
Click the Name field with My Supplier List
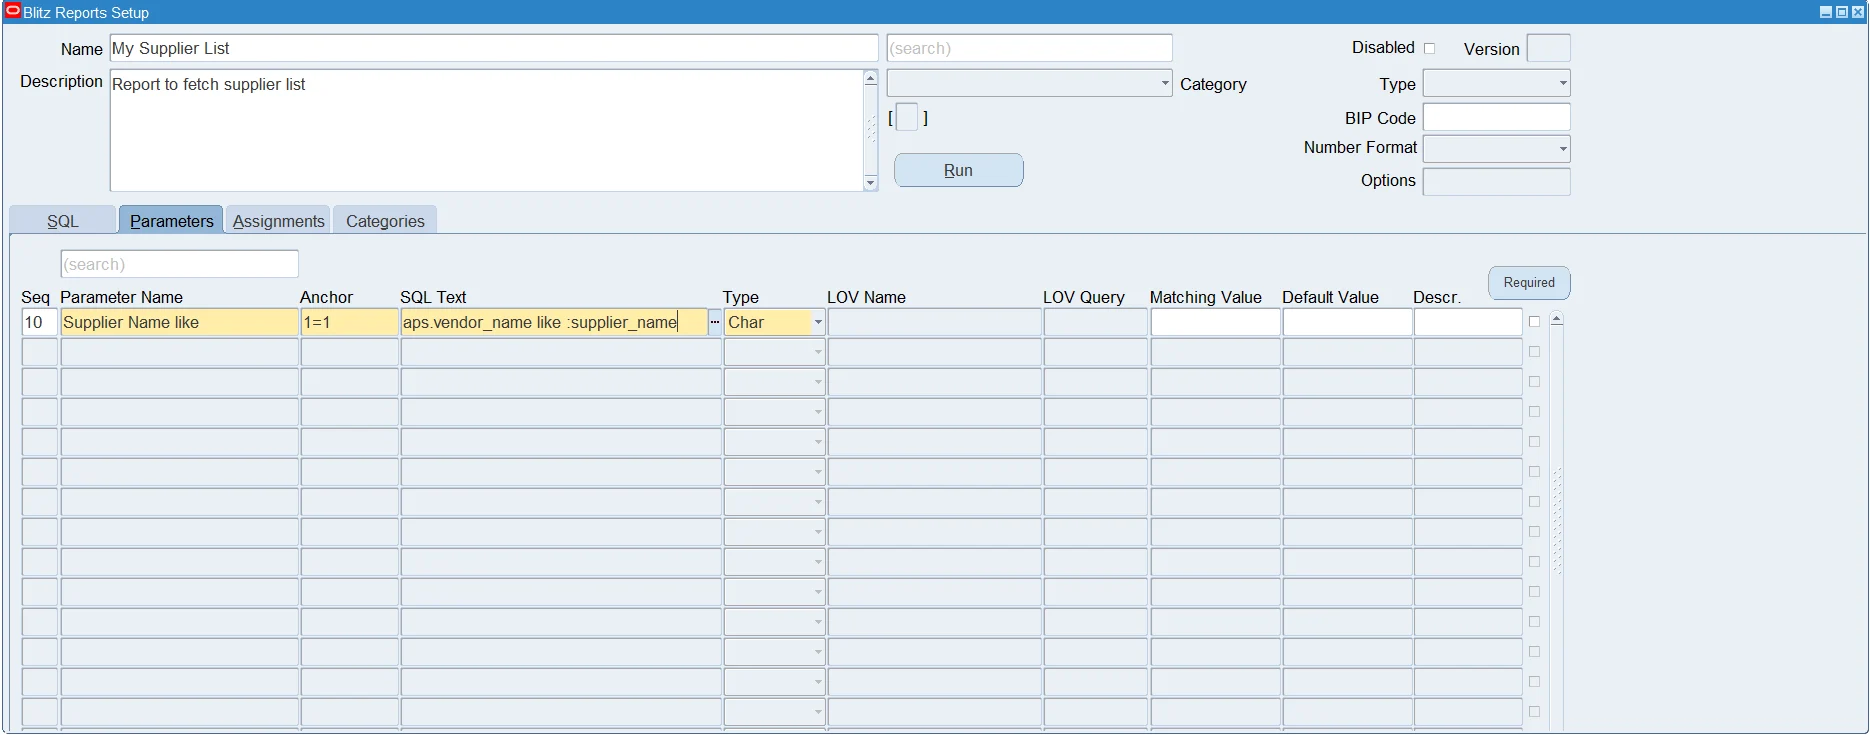(x=494, y=48)
